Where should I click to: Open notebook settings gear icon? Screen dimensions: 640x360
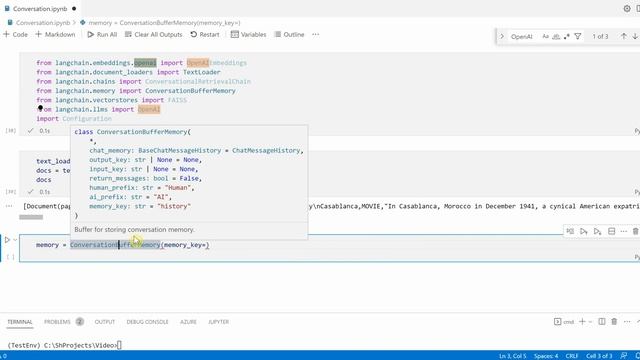[627, 9]
